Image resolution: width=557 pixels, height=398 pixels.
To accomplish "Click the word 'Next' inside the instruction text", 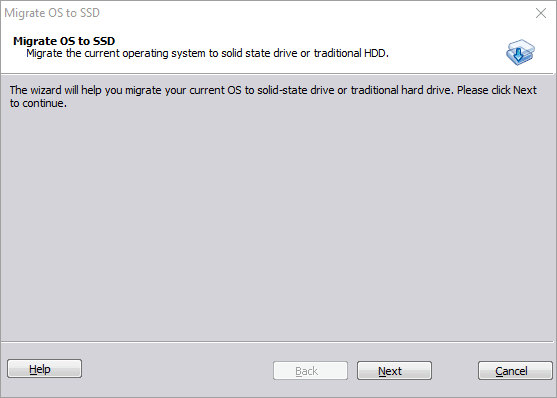I will (x=525, y=90).
